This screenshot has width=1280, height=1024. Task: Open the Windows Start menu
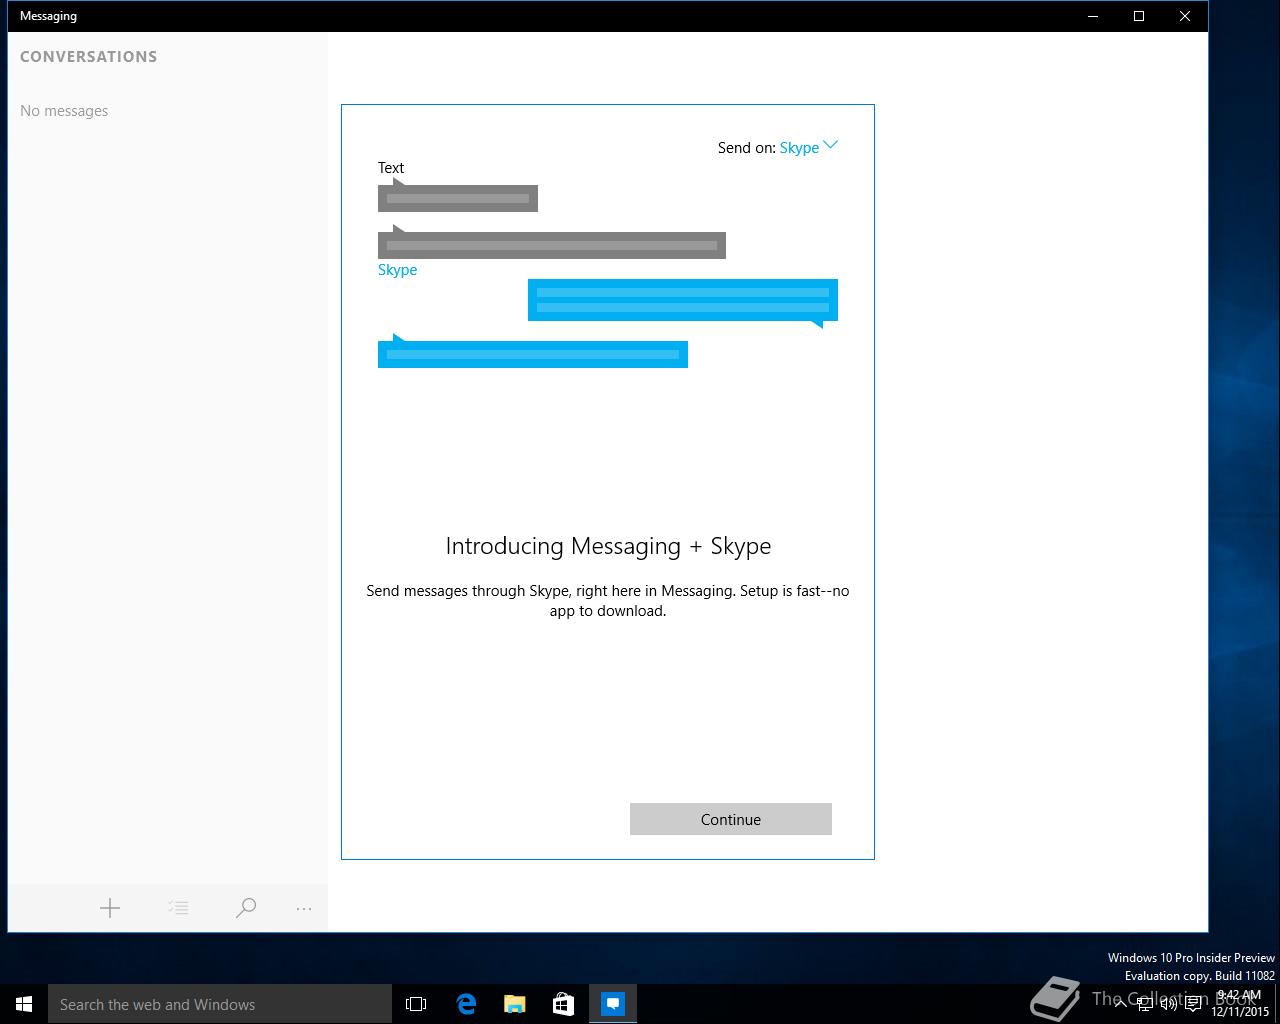pos(24,1004)
